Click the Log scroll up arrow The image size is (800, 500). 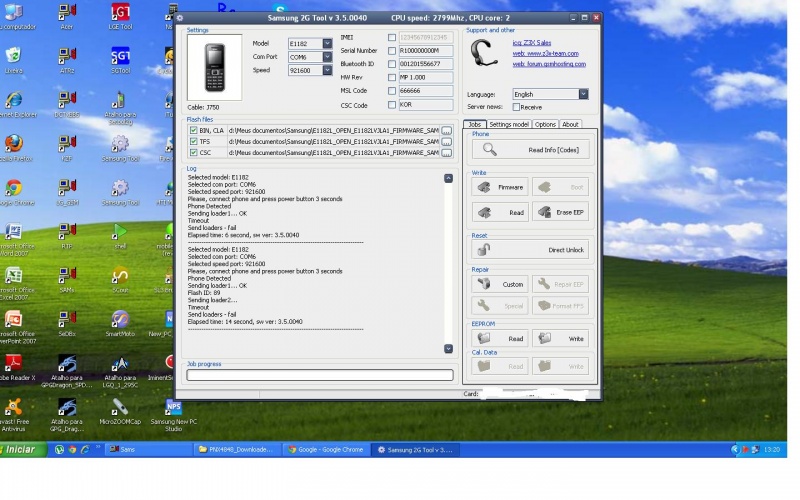point(448,178)
